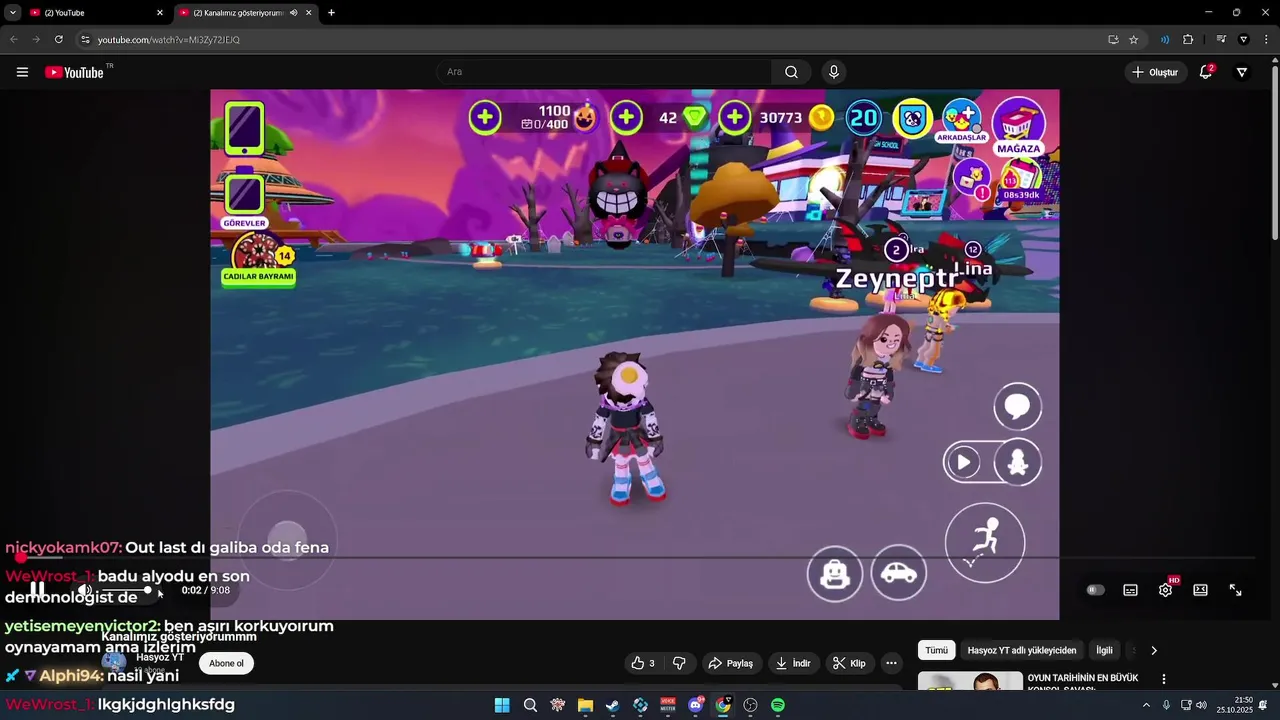This screenshot has width=1280, height=720.
Task: Open the notifications bell
Action: click(1206, 72)
